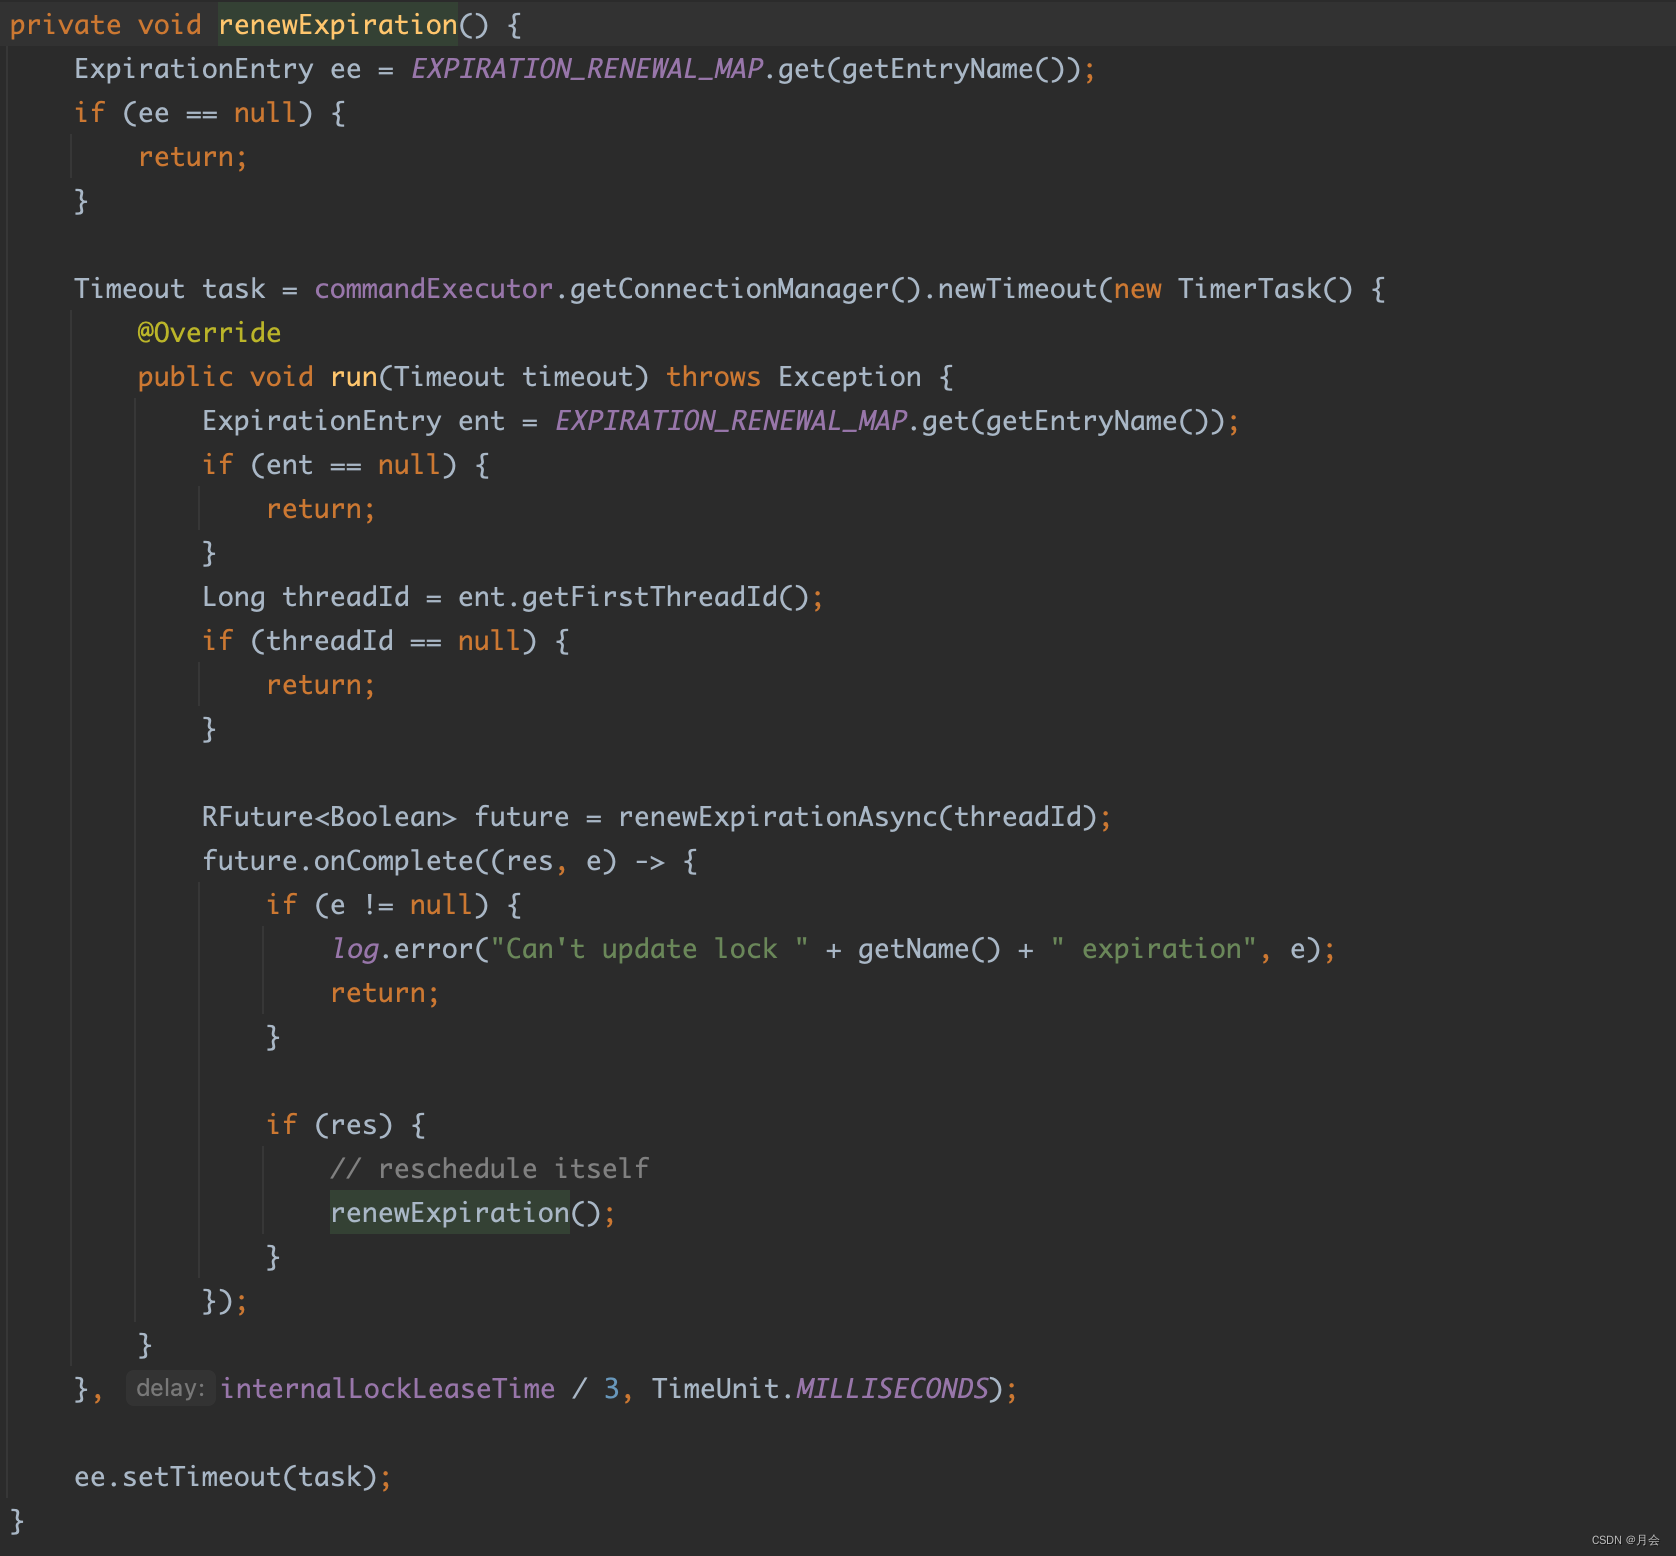Click the TimerTask class name
Screen dimensions: 1676x1556
point(1249,288)
